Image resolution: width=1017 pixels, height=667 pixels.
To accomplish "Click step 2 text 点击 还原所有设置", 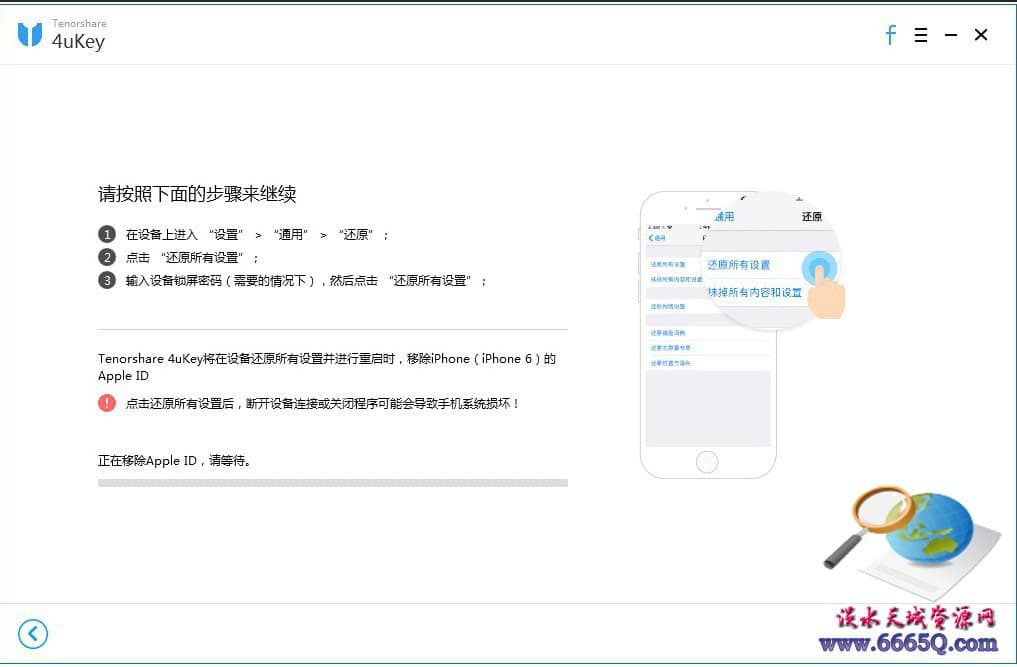I will point(192,258).
